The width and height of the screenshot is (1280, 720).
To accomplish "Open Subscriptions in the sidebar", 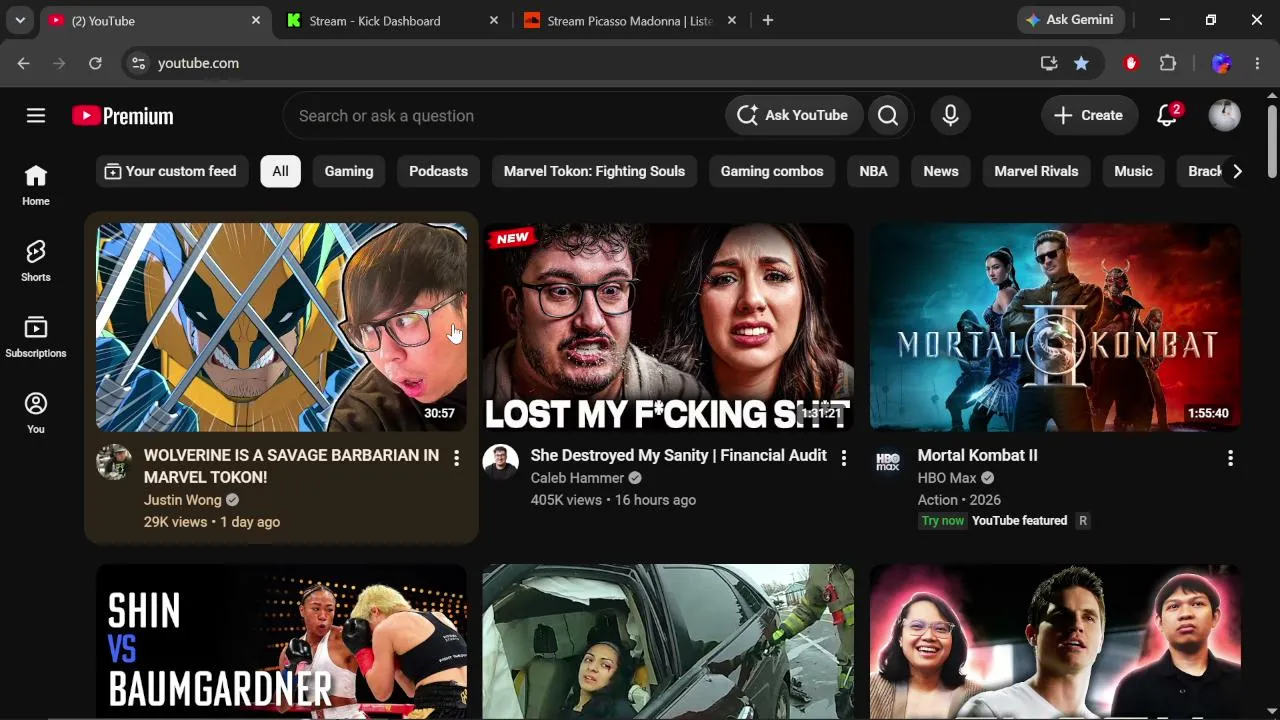I will (x=36, y=338).
